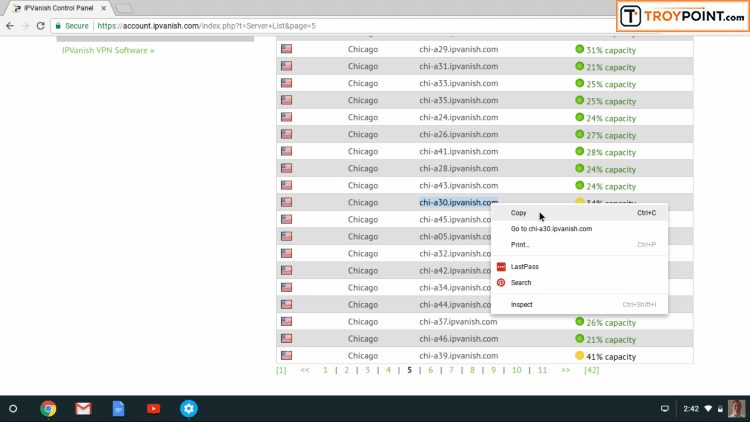The image size is (750, 422).
Task: Choose Copy from the context menu
Action: [x=579, y=213]
